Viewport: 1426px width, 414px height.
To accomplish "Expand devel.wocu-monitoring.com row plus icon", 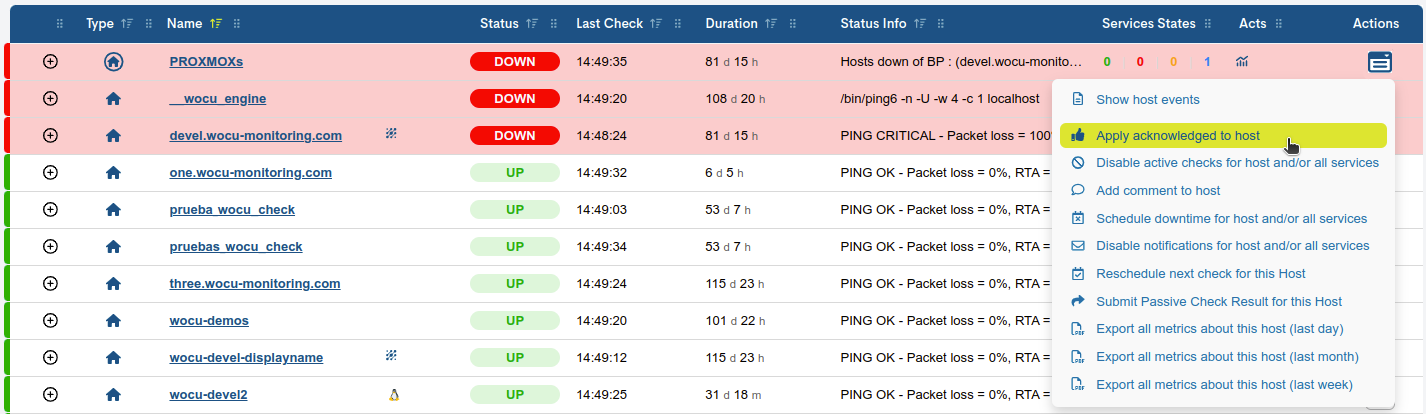I will [x=51, y=136].
